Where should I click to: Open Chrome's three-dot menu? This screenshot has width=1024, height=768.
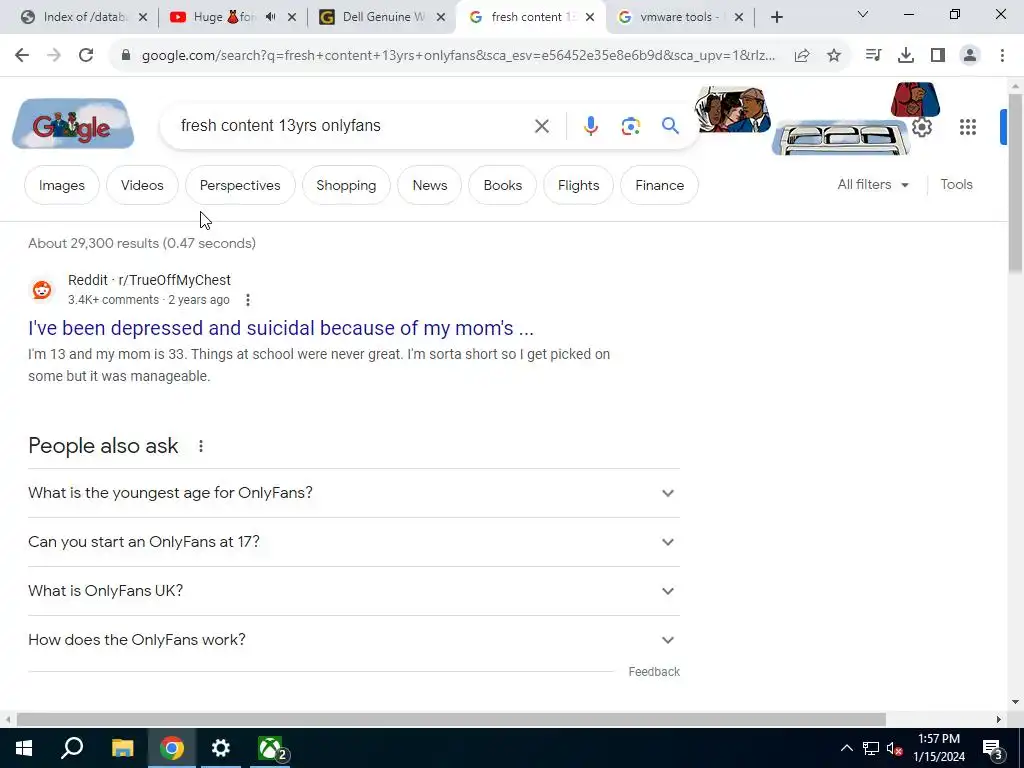[1002, 56]
